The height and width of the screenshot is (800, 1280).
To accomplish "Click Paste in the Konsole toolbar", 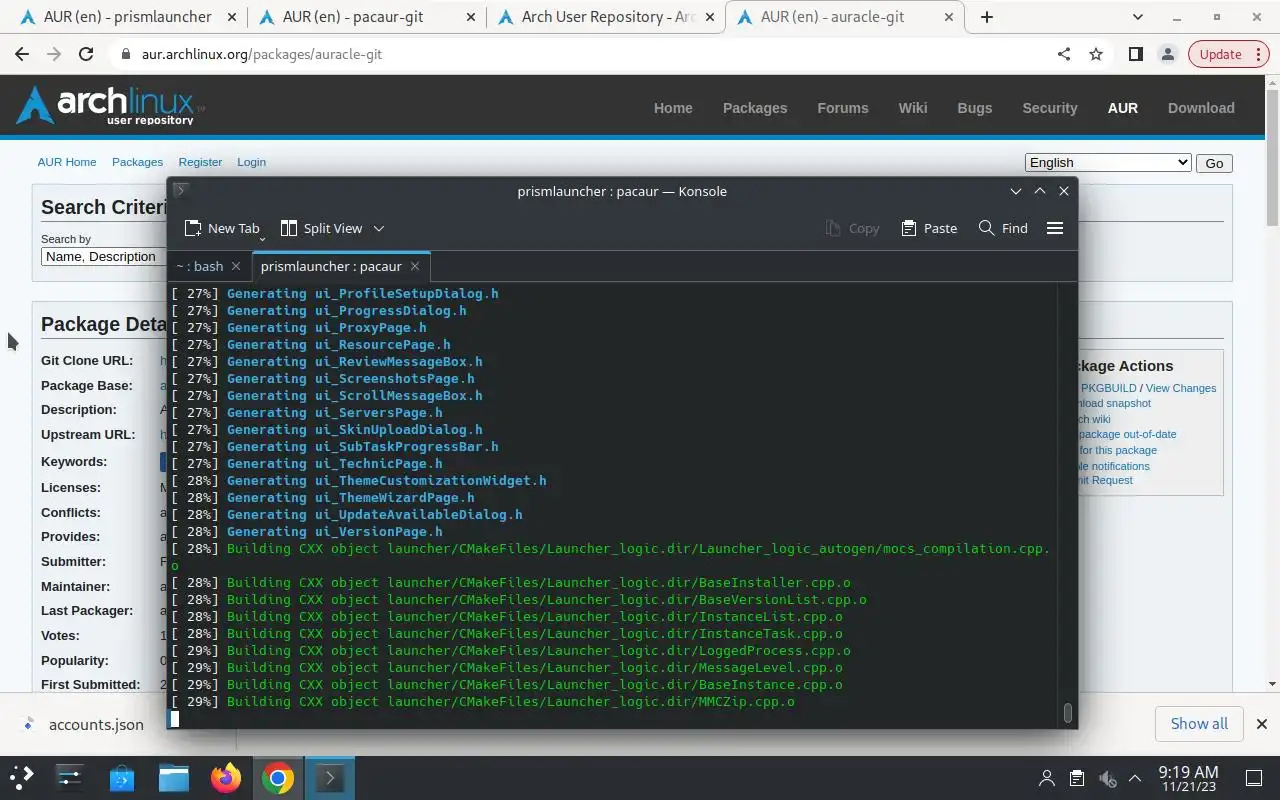I will pos(929,228).
